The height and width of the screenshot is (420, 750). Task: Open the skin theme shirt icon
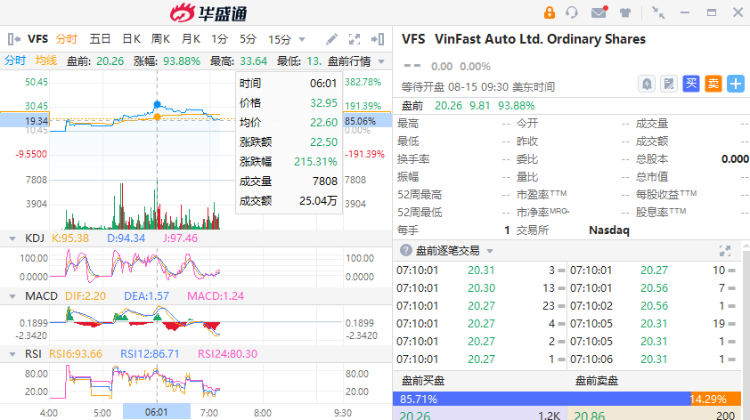[x=625, y=13]
